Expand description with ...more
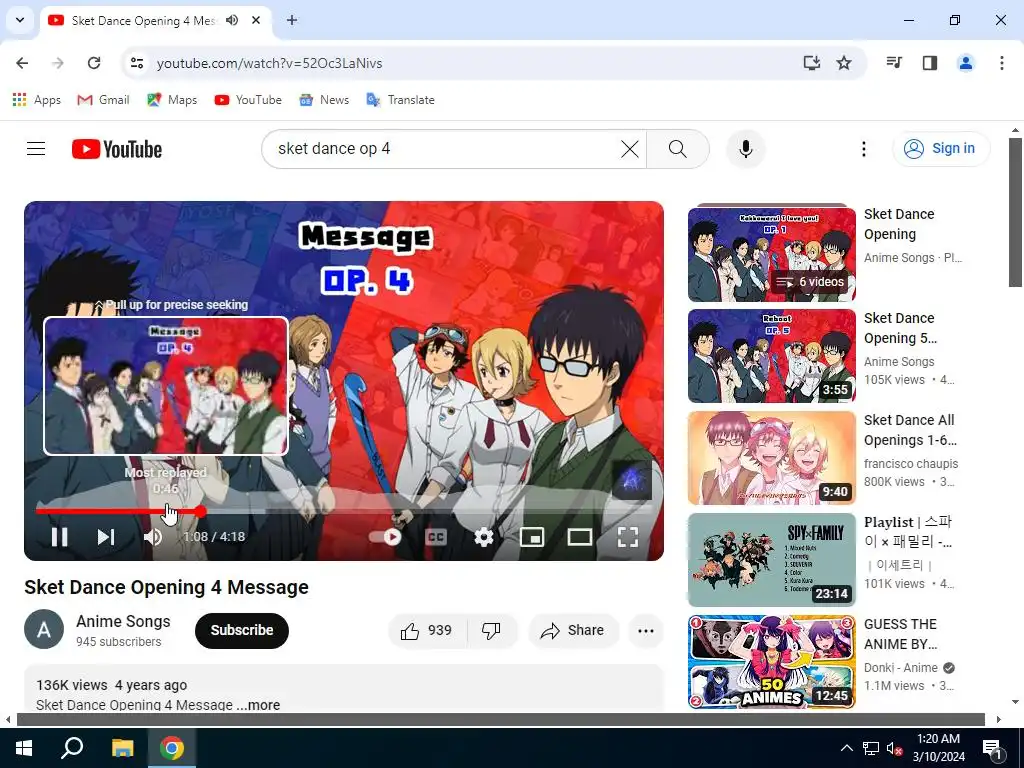1024x768 pixels. [259, 705]
